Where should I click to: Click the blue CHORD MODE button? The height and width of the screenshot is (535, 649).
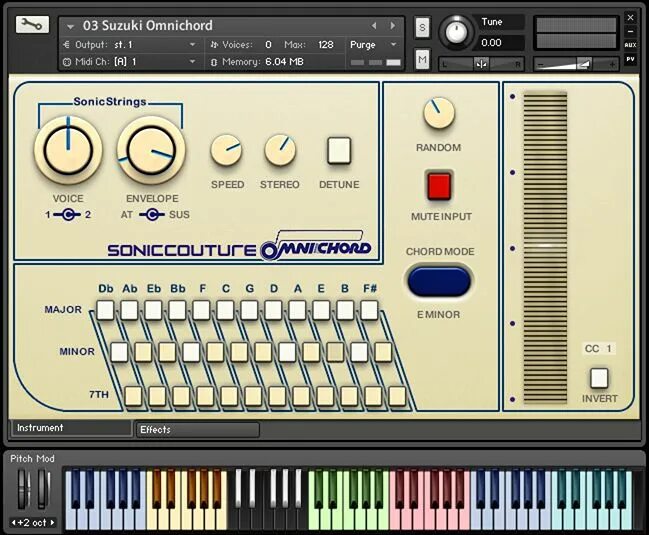439,281
